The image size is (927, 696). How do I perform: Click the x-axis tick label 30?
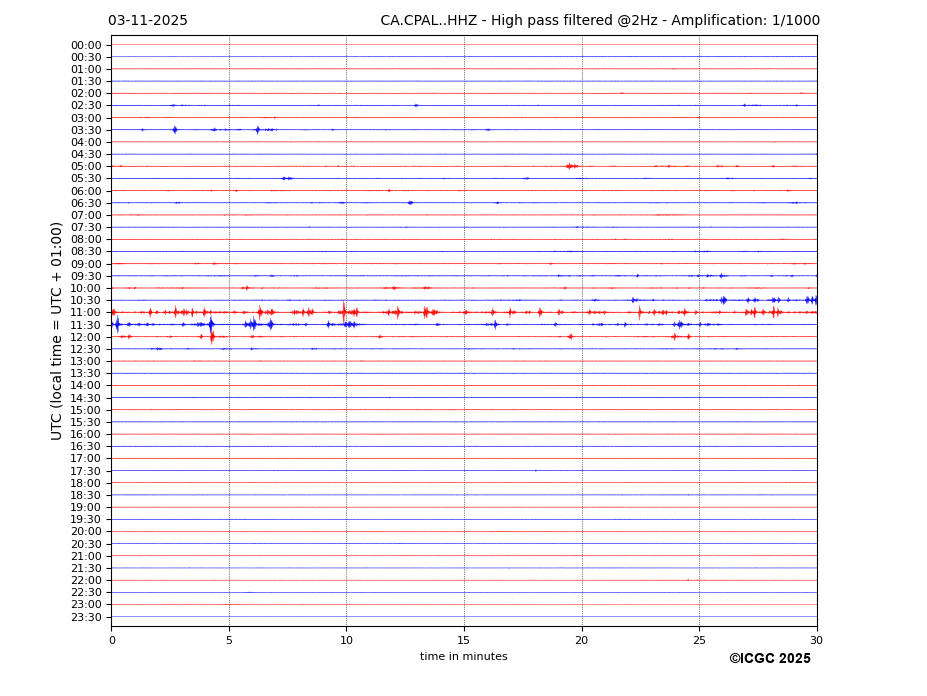point(816,640)
